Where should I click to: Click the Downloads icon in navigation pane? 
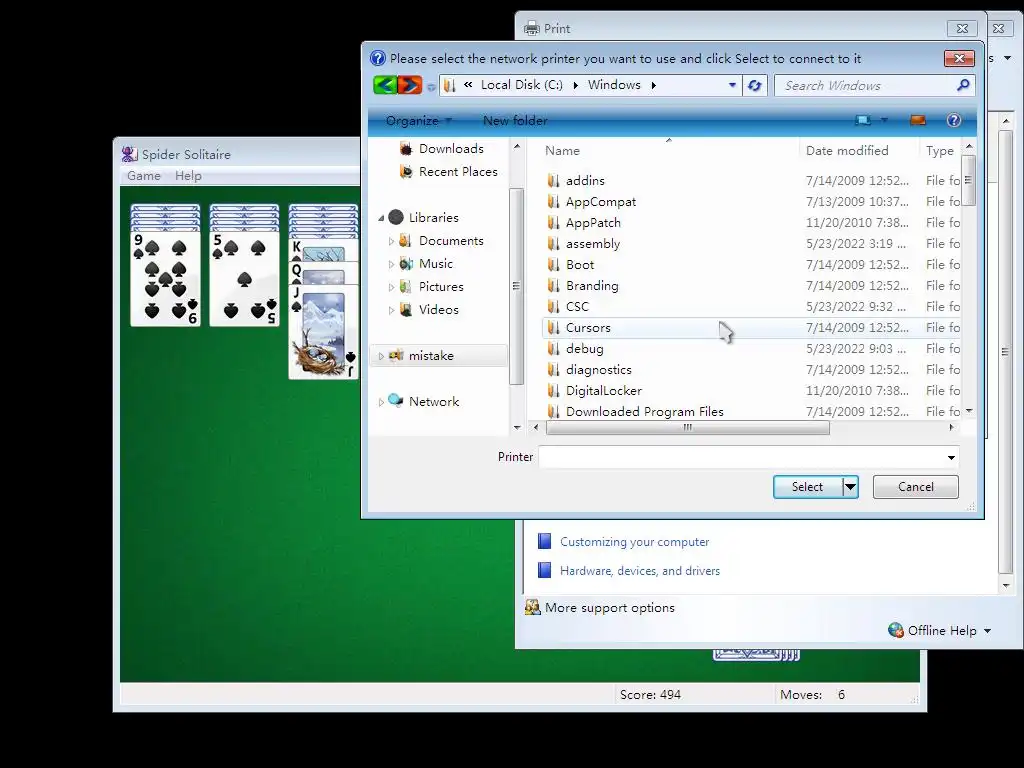point(406,149)
